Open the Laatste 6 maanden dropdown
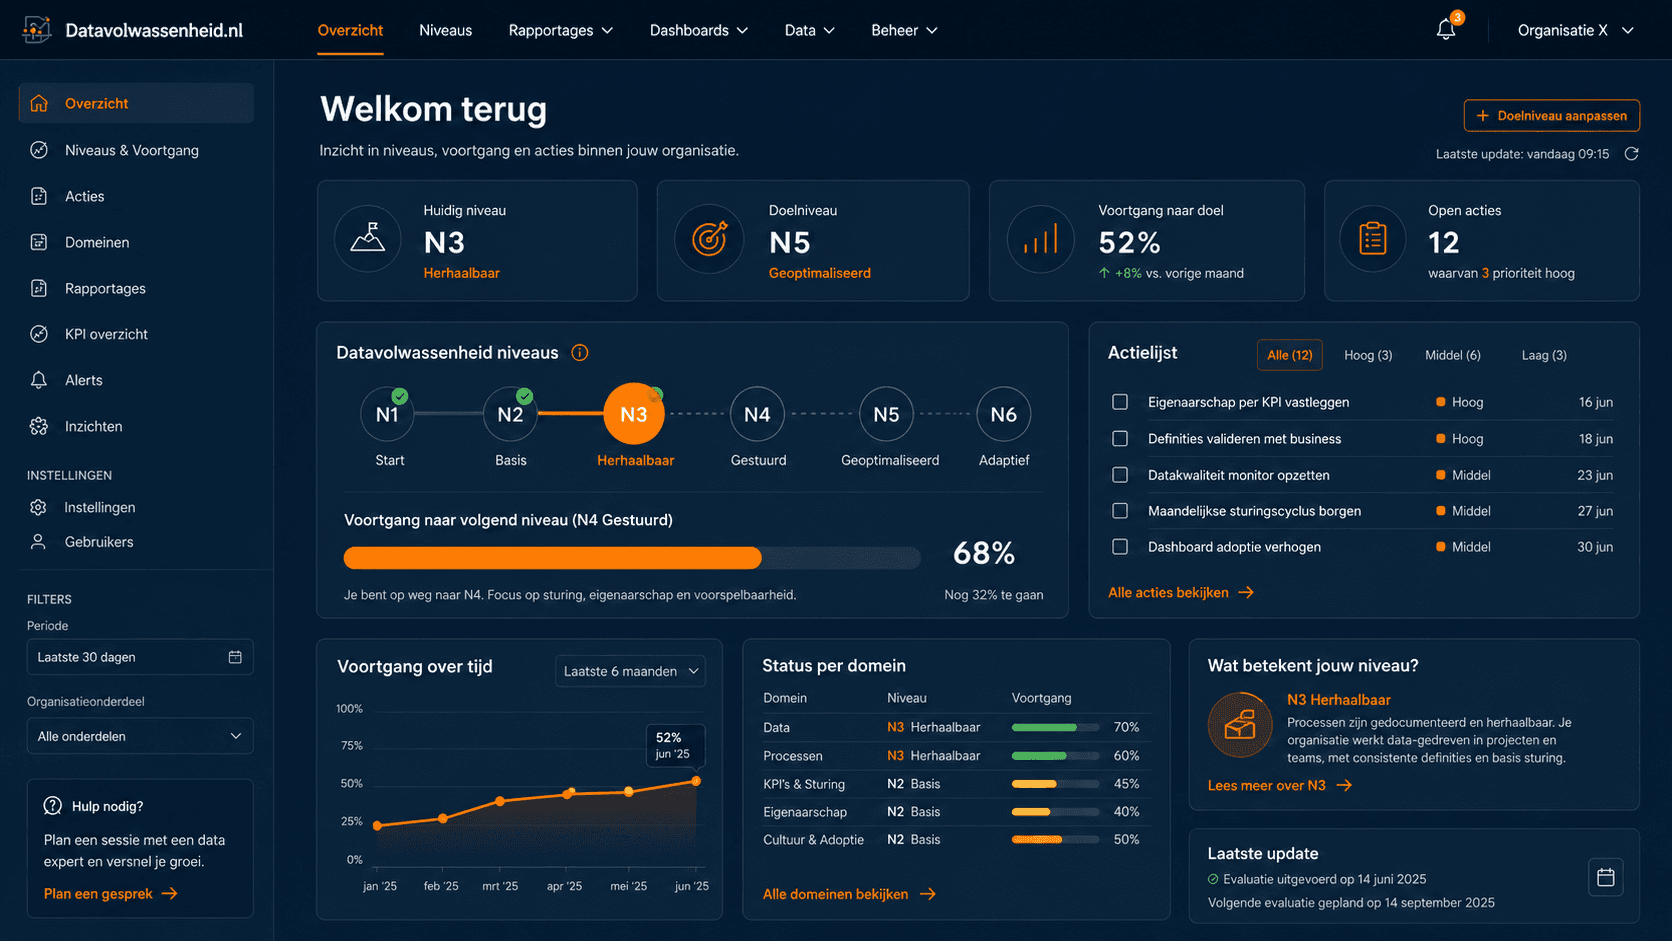This screenshot has width=1672, height=941. point(630,671)
